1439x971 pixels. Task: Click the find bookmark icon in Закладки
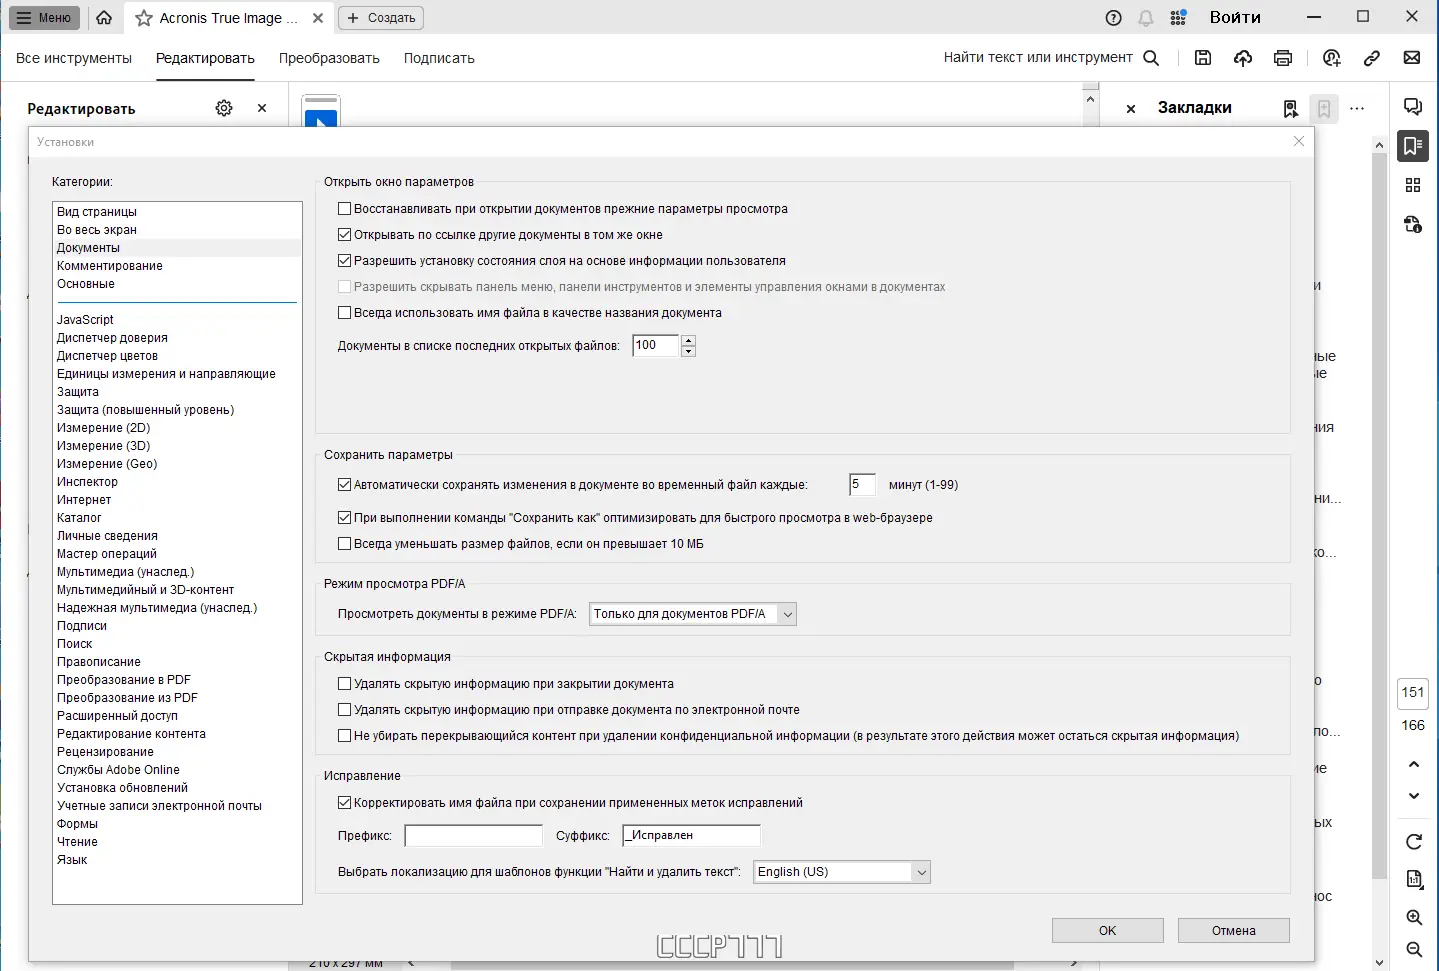tap(1291, 109)
